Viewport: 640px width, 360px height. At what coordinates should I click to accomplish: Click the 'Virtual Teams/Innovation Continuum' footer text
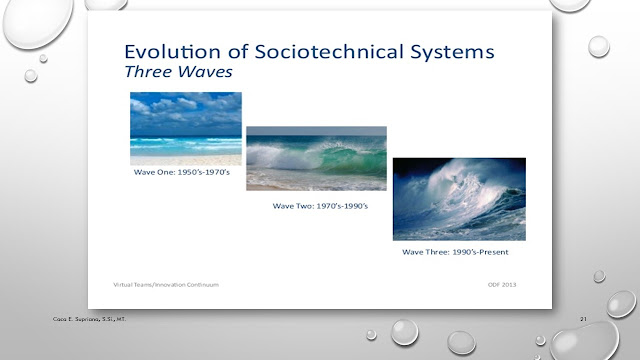click(x=166, y=284)
